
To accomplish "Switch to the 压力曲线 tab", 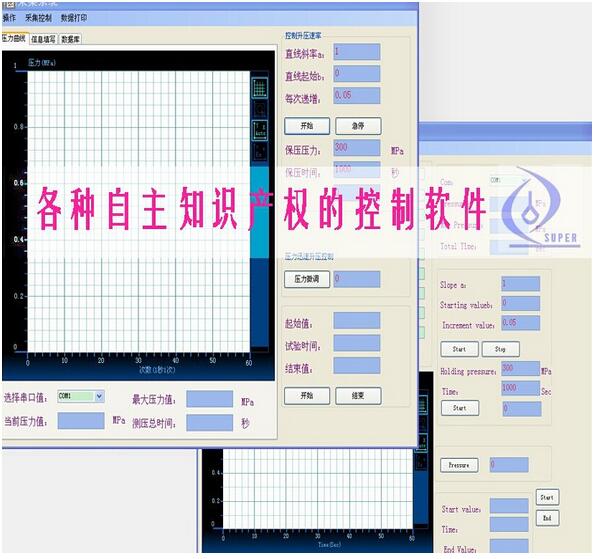I will pos(14,38).
